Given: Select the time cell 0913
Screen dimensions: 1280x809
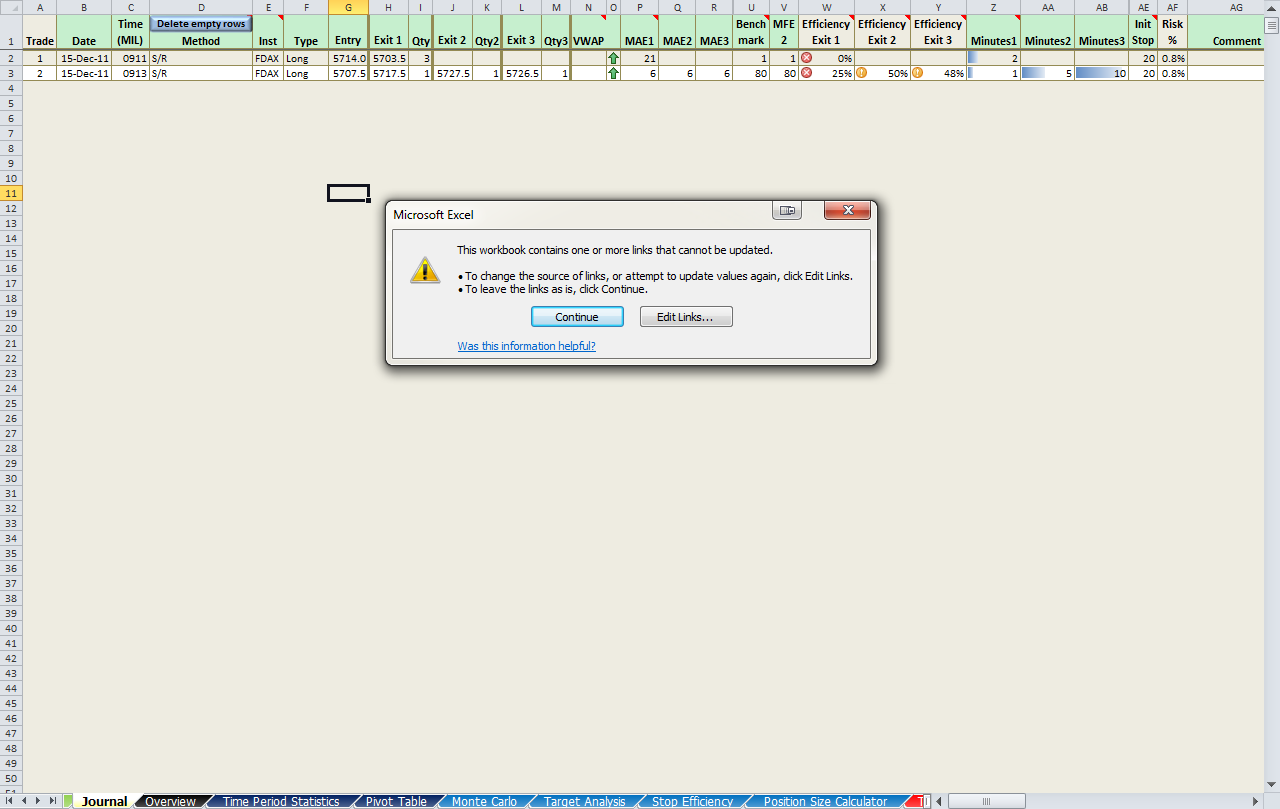Looking at the screenshot, I should pos(130,73).
